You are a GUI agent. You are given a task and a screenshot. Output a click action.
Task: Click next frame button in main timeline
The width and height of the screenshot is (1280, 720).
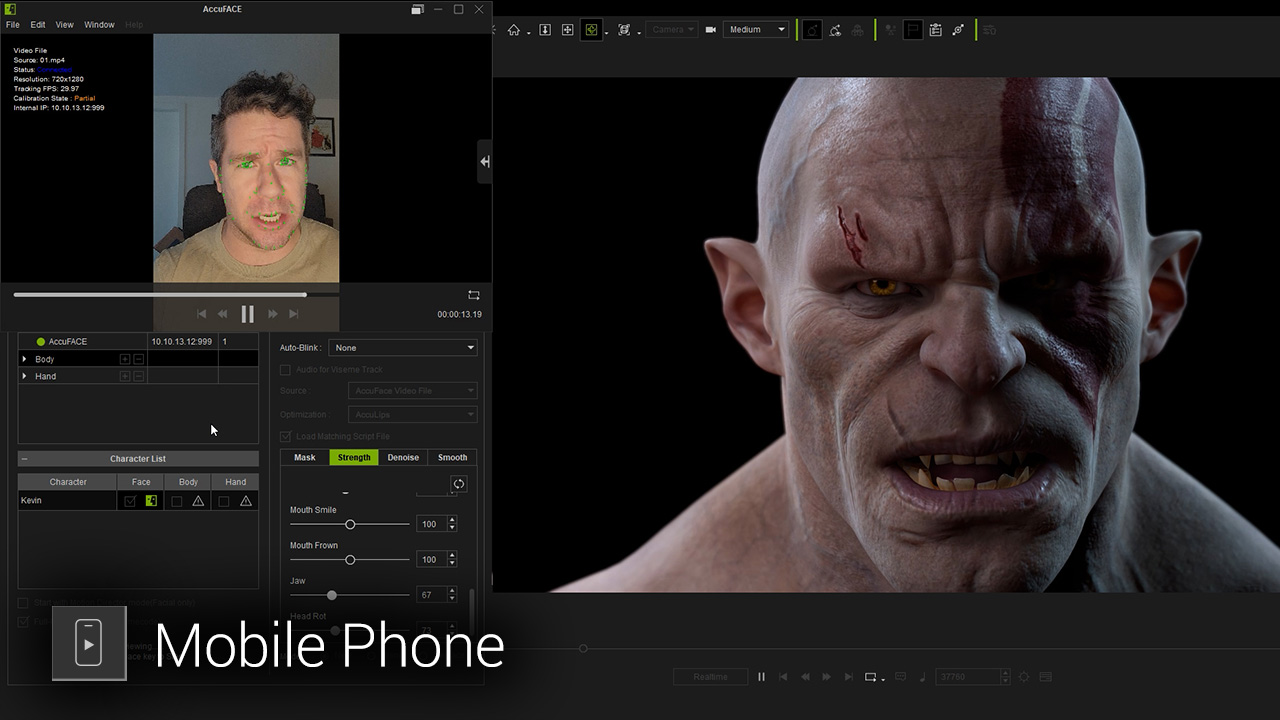click(x=826, y=677)
